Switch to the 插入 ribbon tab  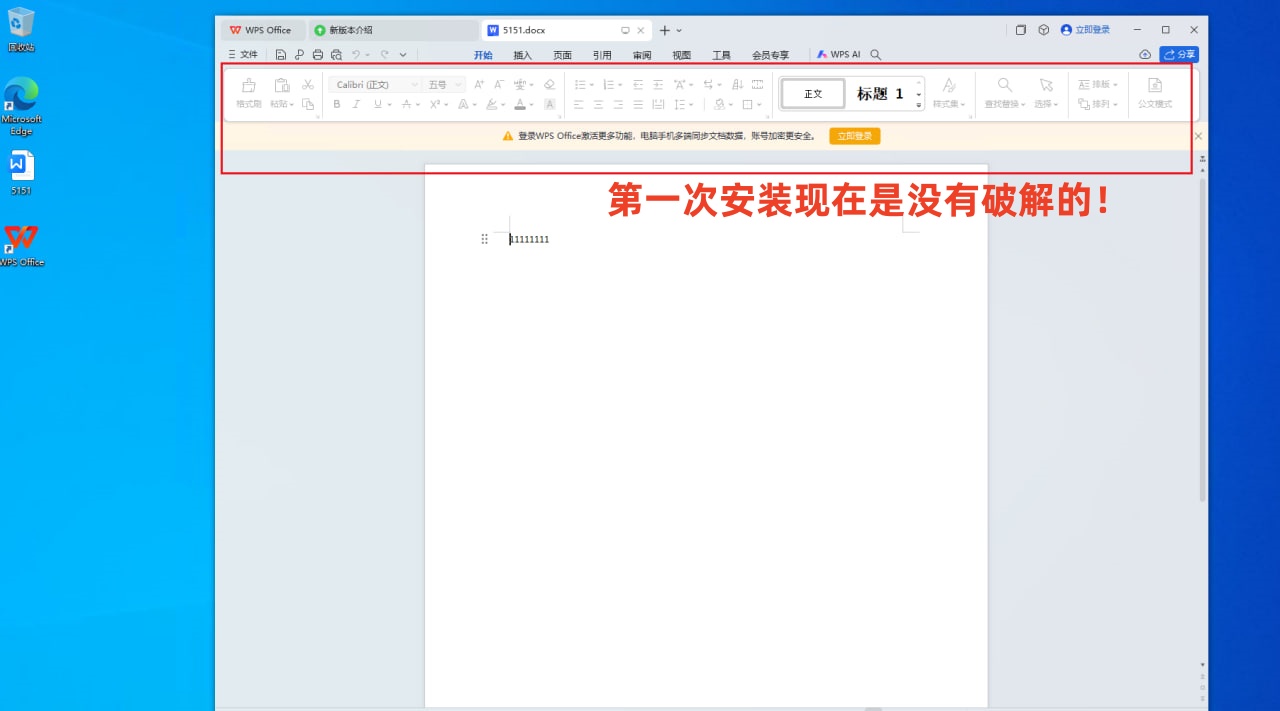522,55
